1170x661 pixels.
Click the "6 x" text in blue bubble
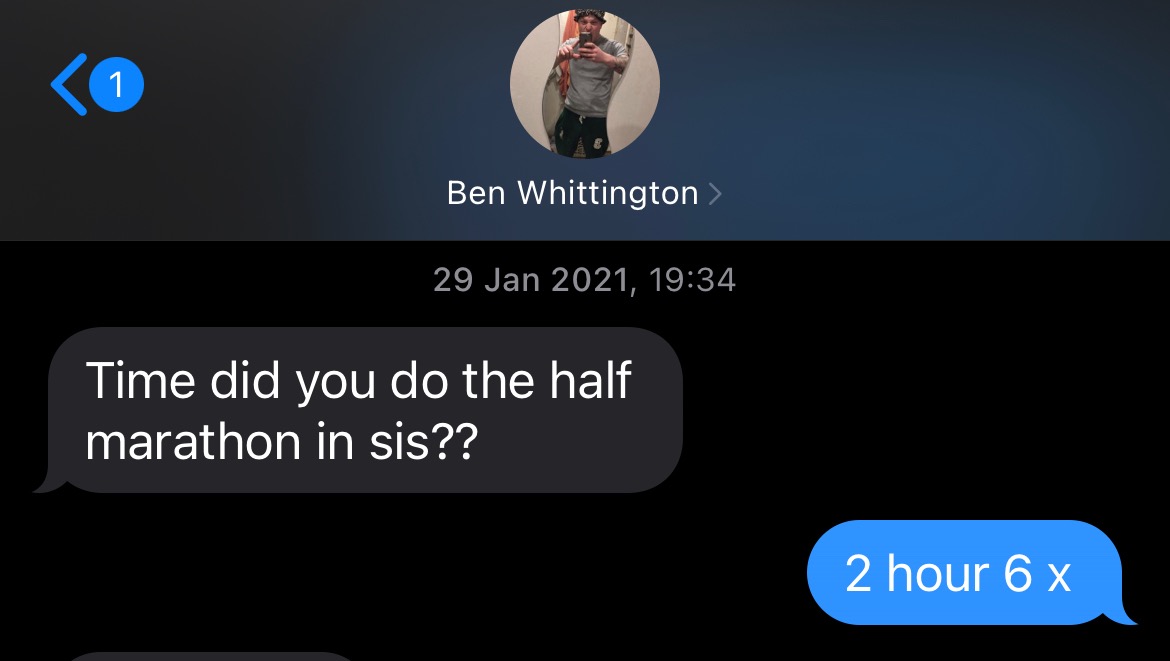click(1036, 574)
